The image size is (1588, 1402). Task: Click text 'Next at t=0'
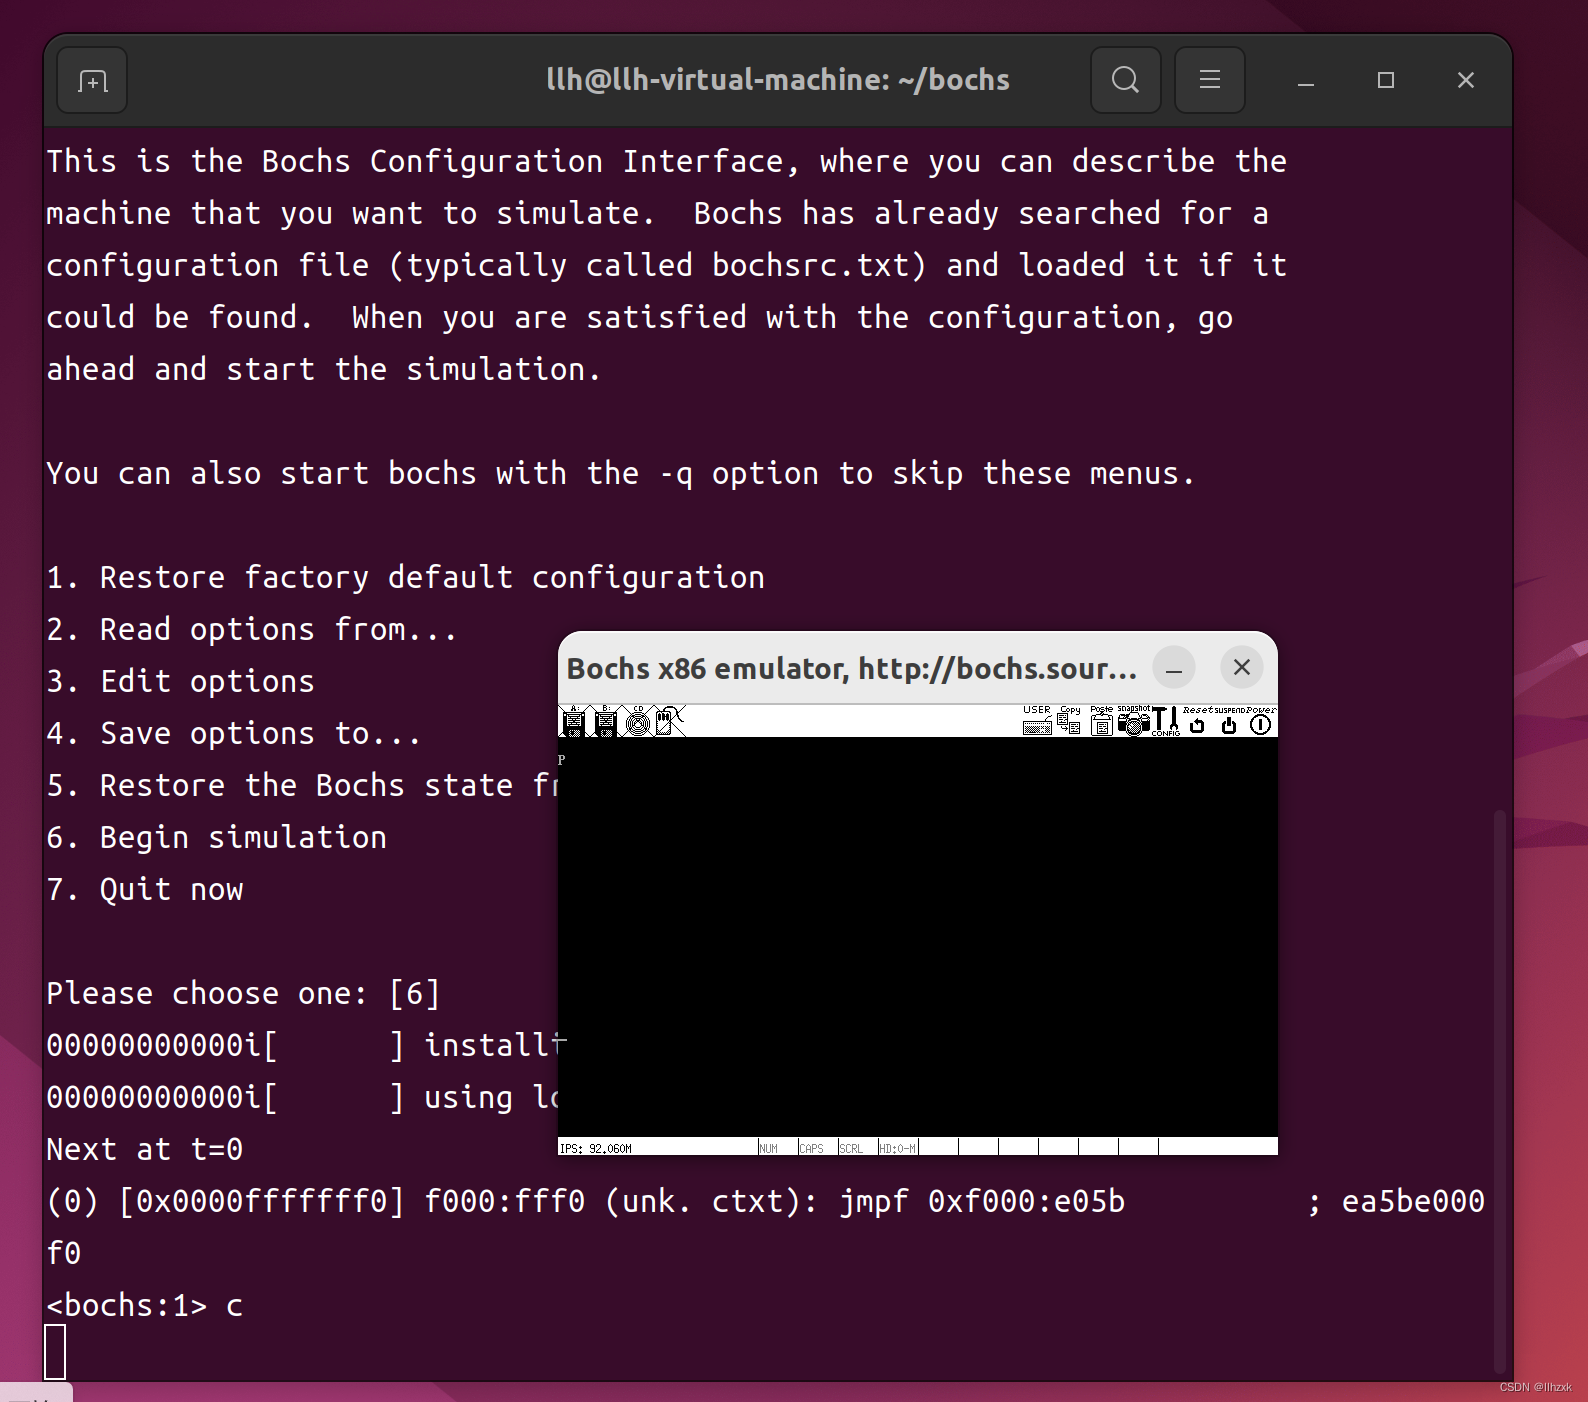coord(145,1149)
